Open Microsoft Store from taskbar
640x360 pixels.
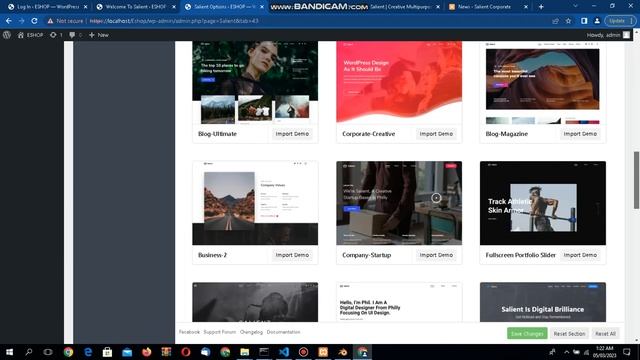(x=107, y=352)
